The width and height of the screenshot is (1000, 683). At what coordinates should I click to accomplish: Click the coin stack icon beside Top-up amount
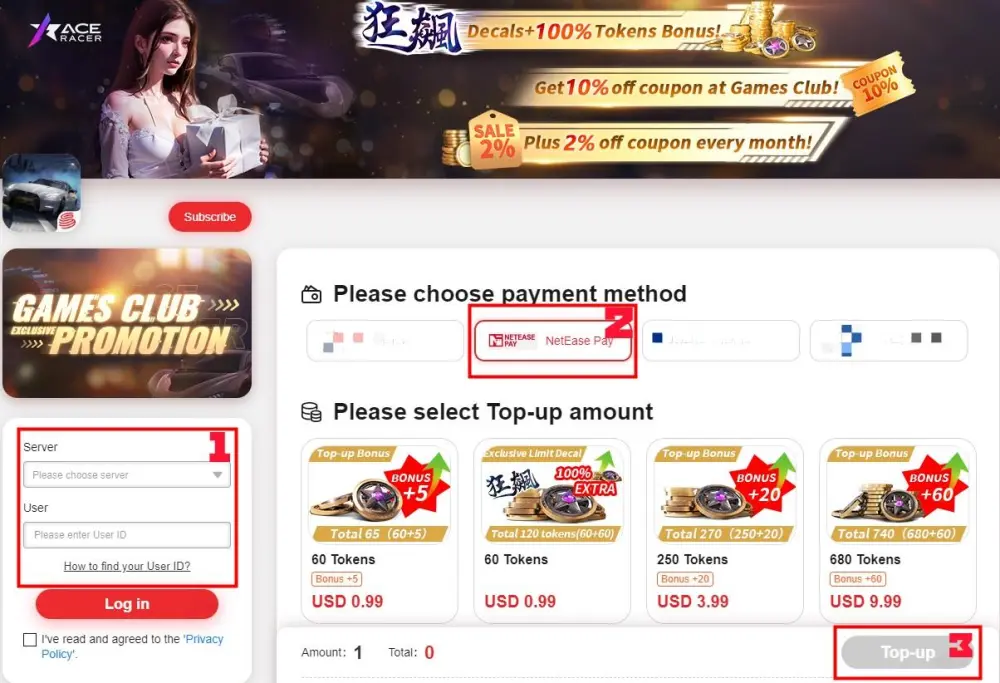[x=311, y=412]
